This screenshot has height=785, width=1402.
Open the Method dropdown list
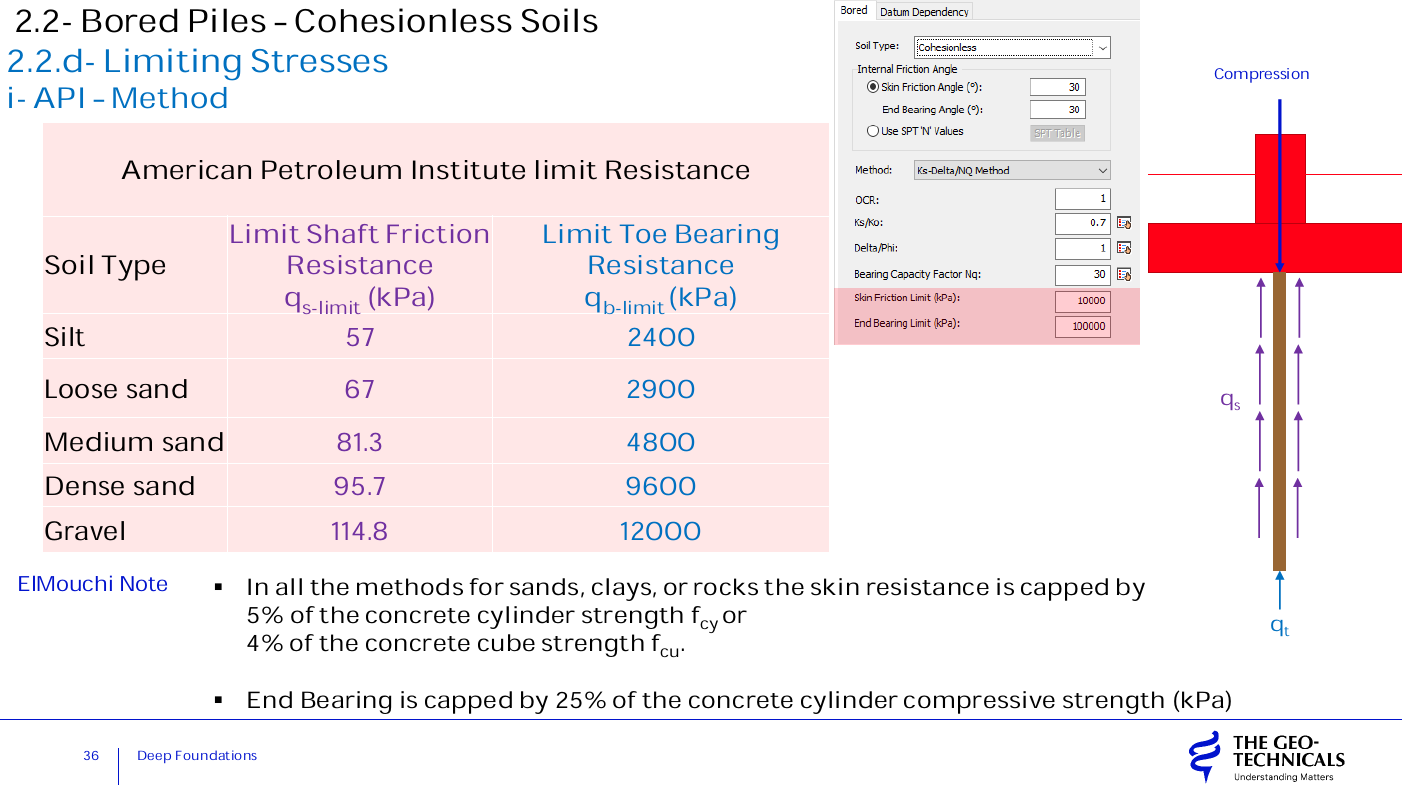pyautogui.click(x=1102, y=171)
